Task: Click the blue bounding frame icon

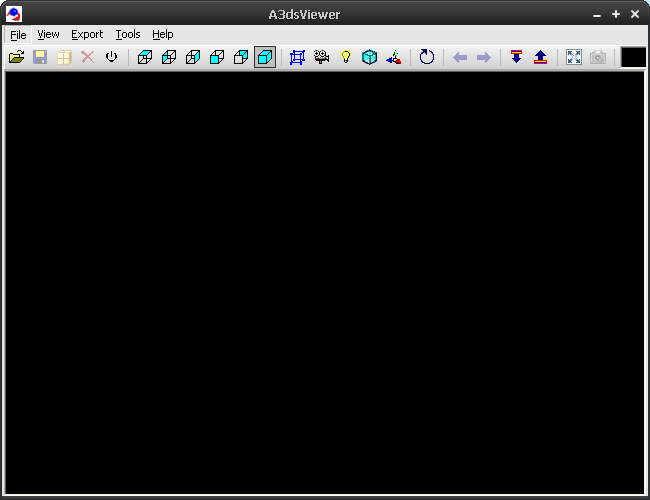Action: coord(297,57)
